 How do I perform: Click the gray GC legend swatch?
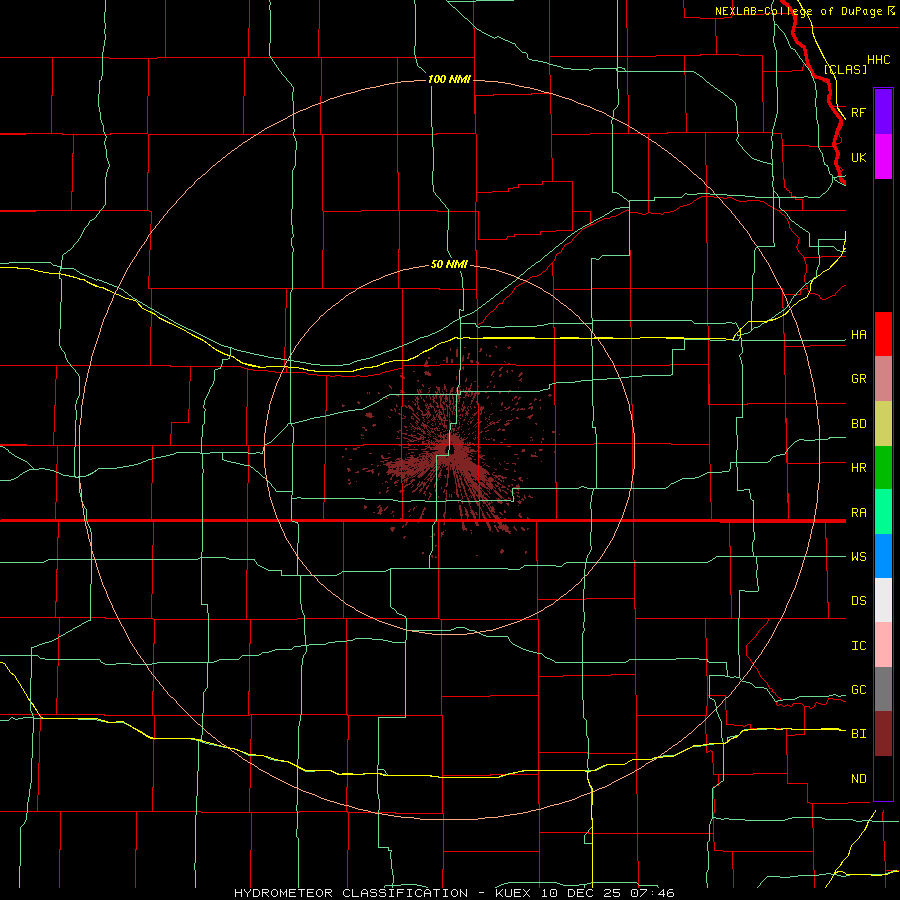[x=883, y=689]
